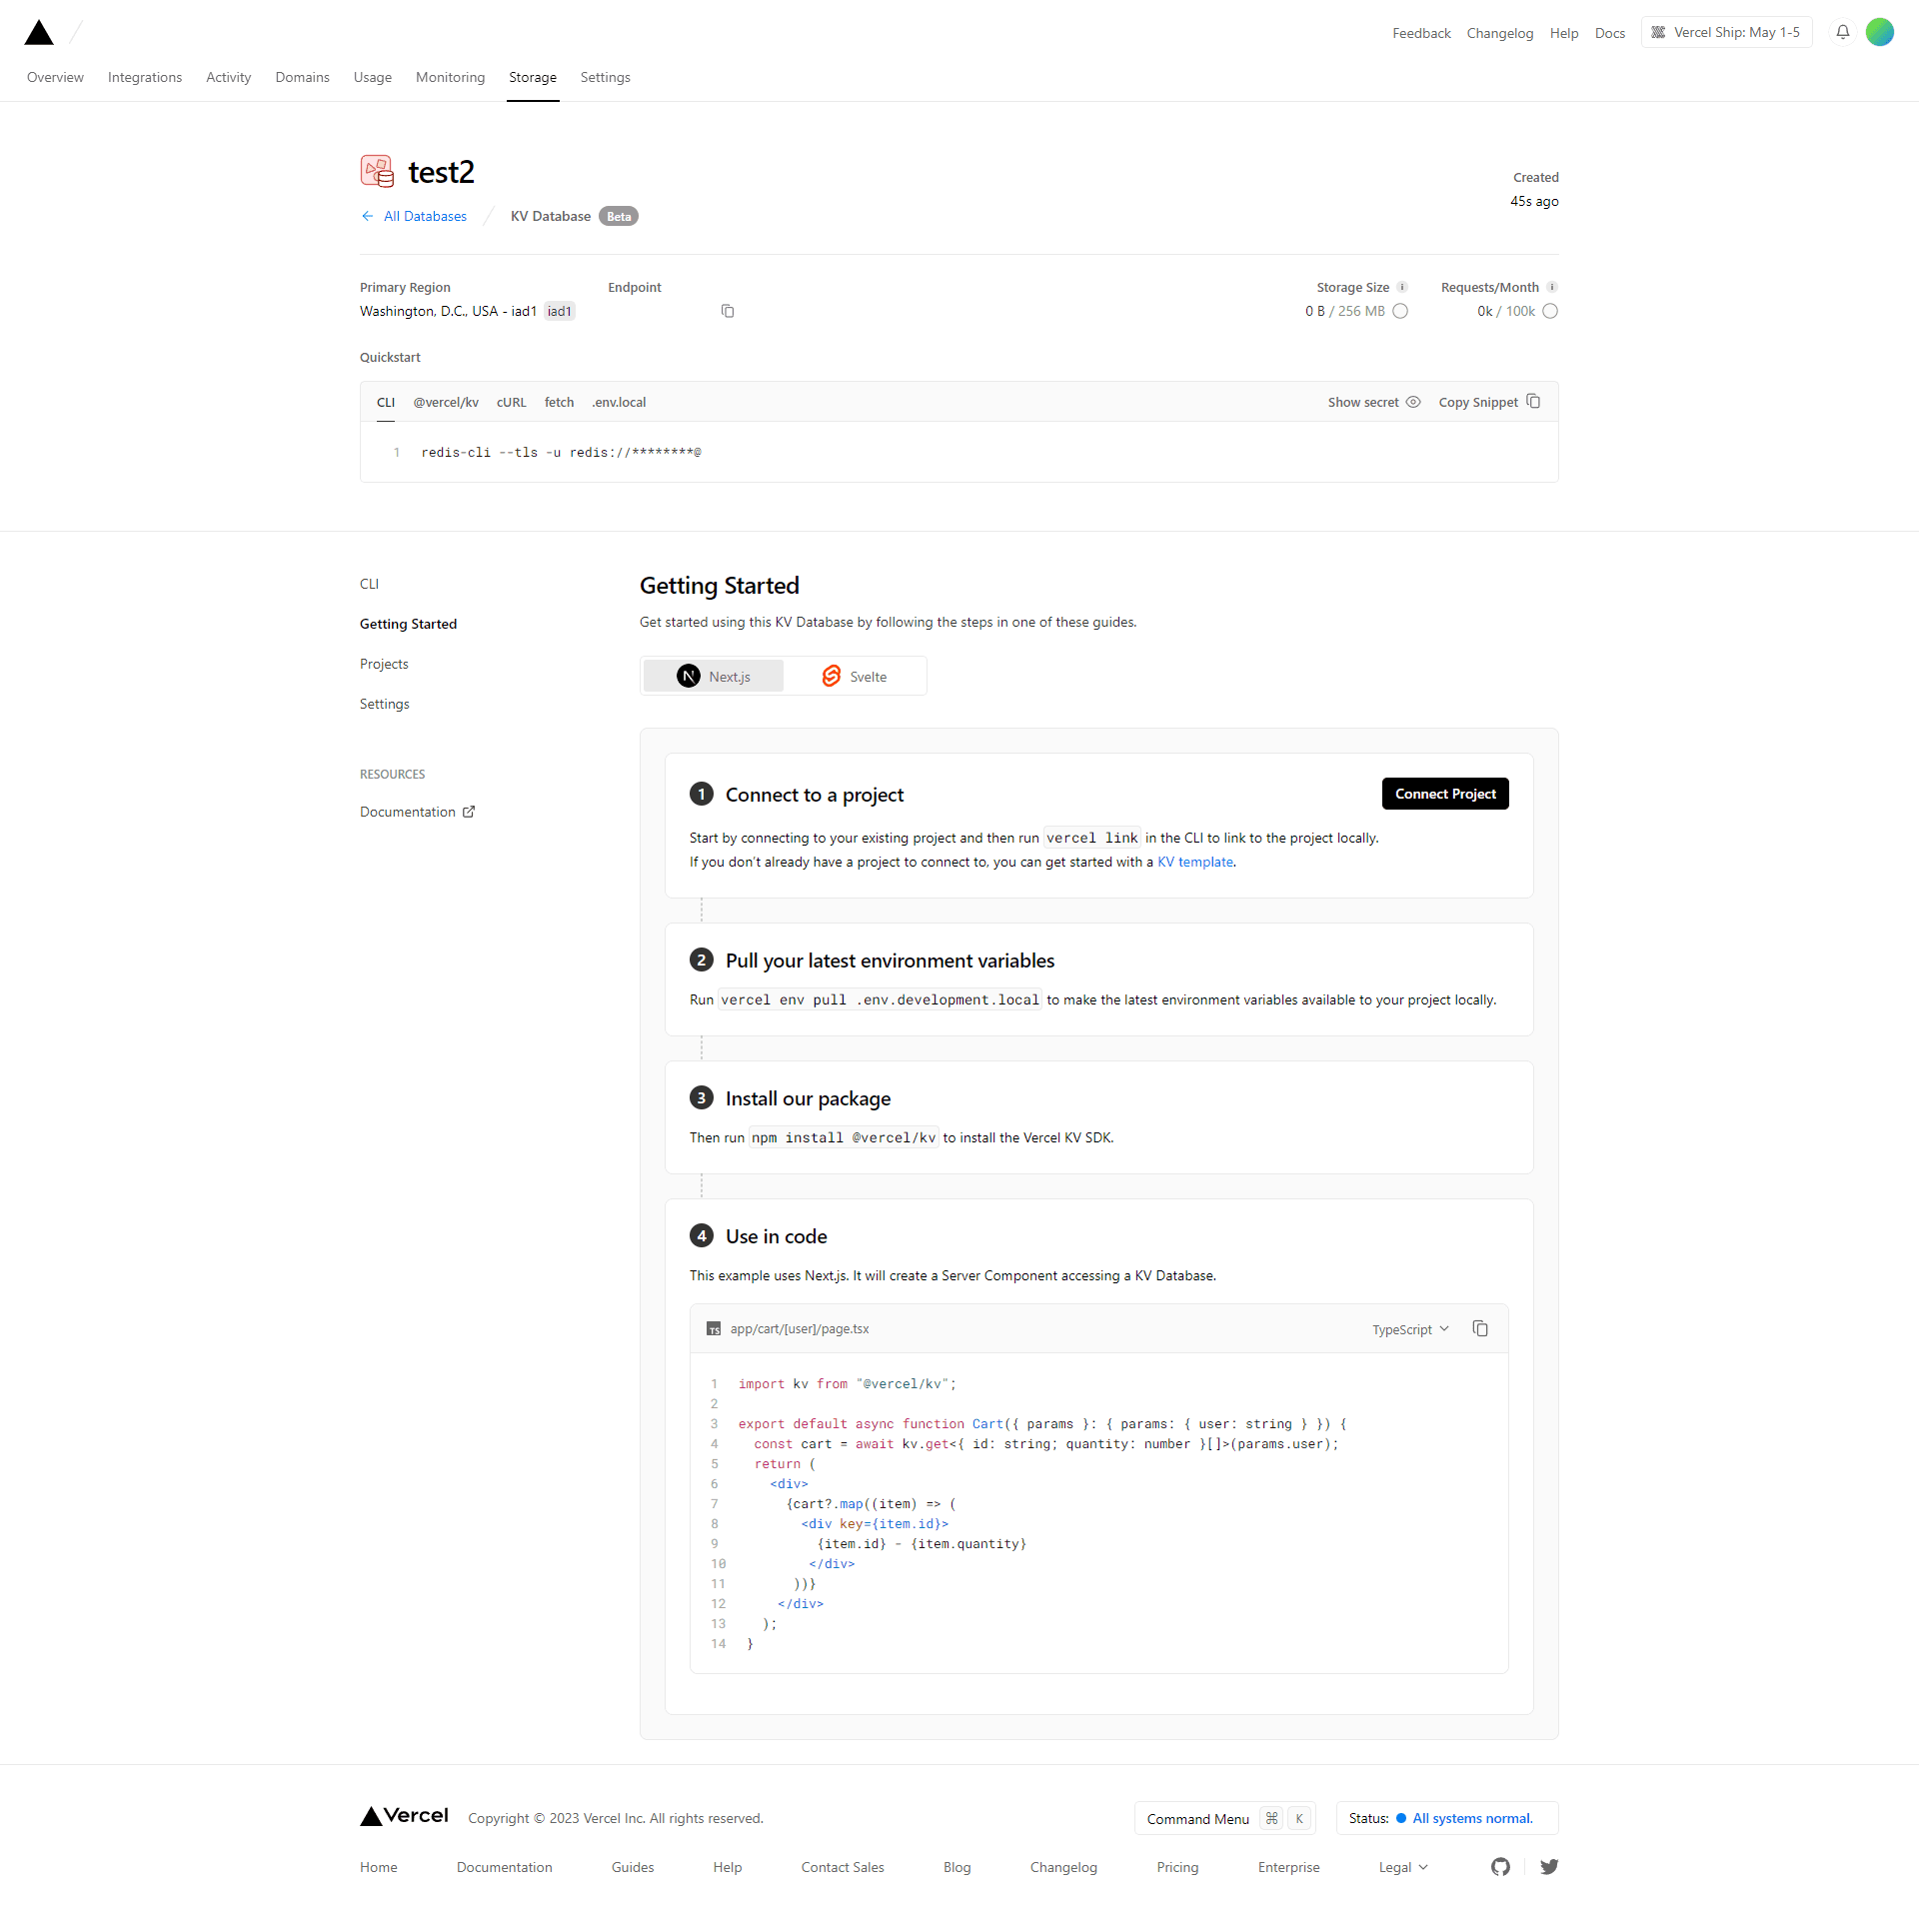Open Help in the header
The height and width of the screenshot is (1932, 1919).
click(1563, 33)
